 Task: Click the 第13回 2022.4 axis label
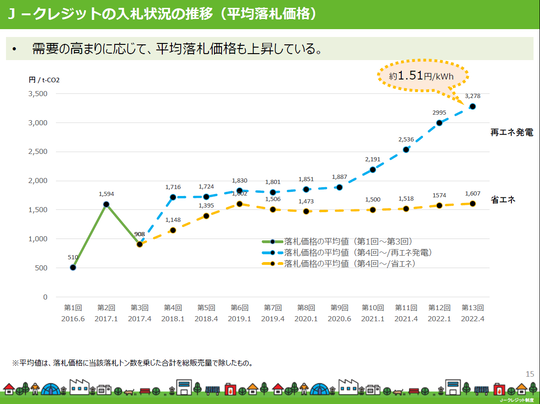pos(472,313)
